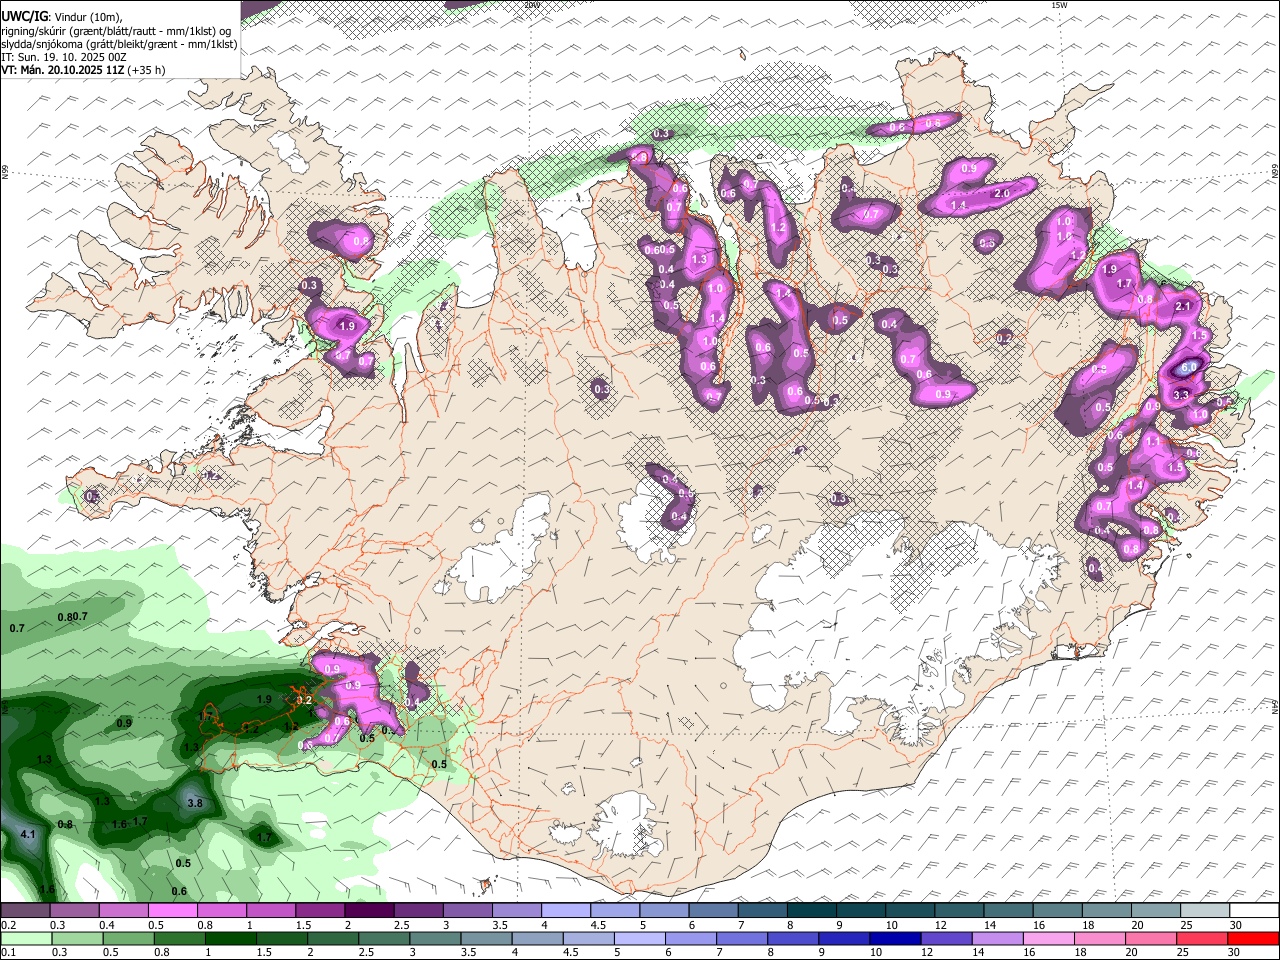Click the 3.8 rainfall value southwest of Reykjanes
The image size is (1280, 960).
195,803
